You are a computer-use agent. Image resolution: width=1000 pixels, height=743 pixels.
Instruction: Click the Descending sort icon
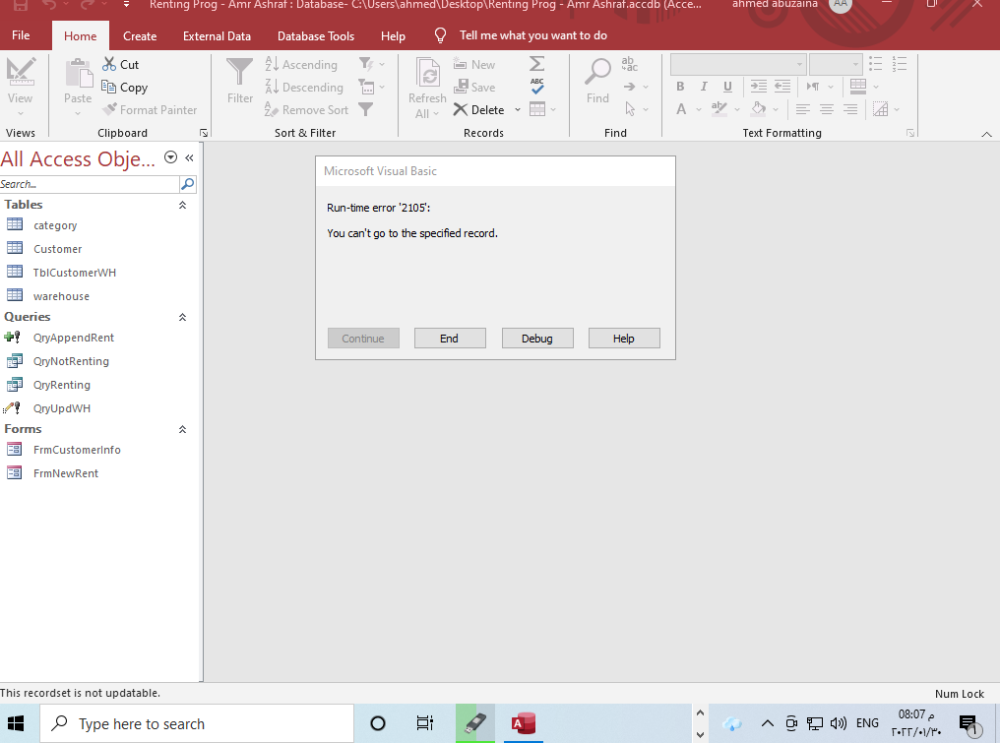(x=272, y=87)
